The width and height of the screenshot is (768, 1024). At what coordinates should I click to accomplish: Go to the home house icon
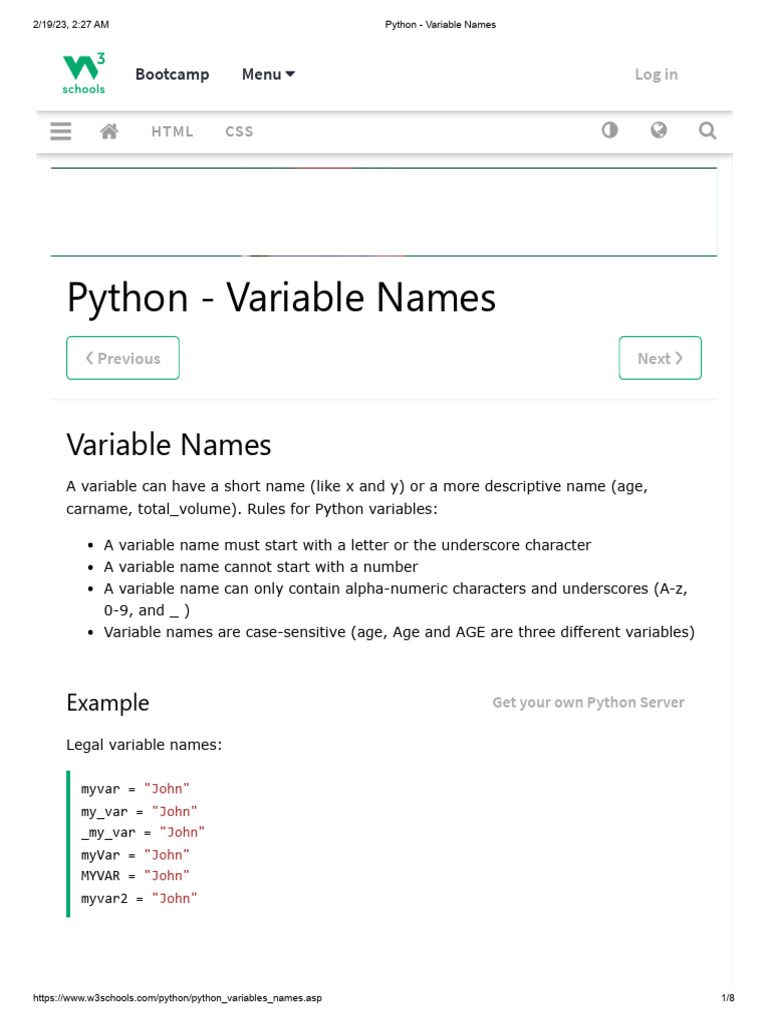click(x=109, y=131)
